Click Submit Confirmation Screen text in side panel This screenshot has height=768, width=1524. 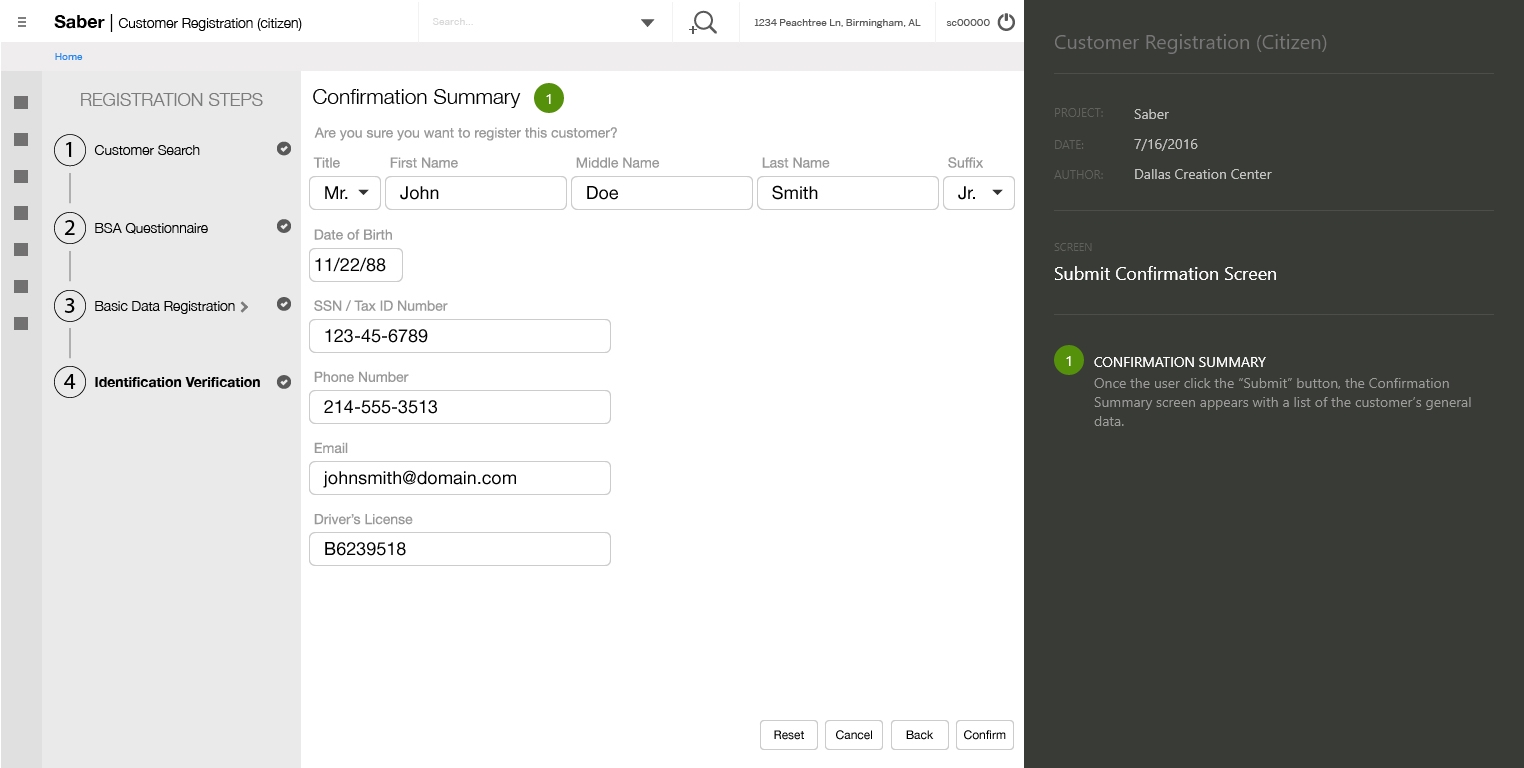click(x=1165, y=274)
